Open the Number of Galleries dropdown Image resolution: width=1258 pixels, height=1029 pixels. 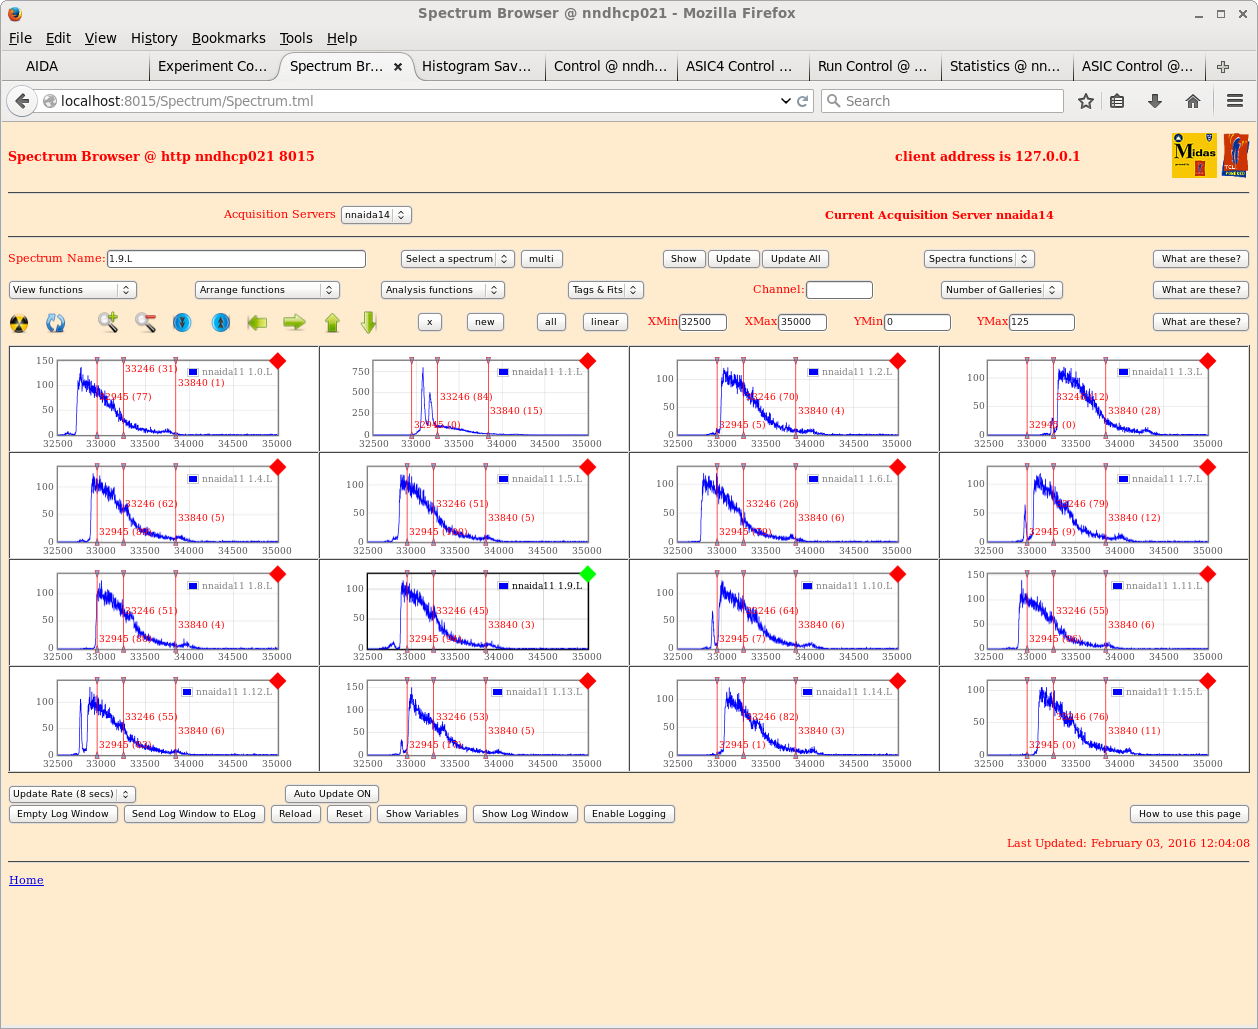(1001, 290)
